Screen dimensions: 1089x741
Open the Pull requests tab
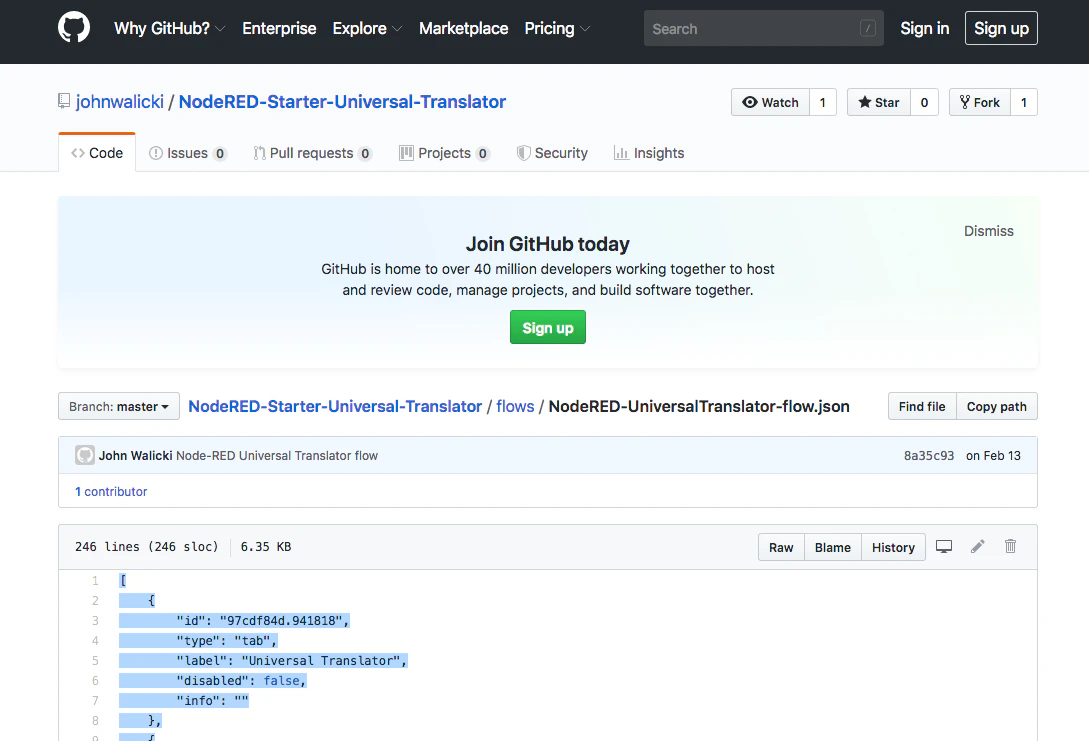[313, 153]
